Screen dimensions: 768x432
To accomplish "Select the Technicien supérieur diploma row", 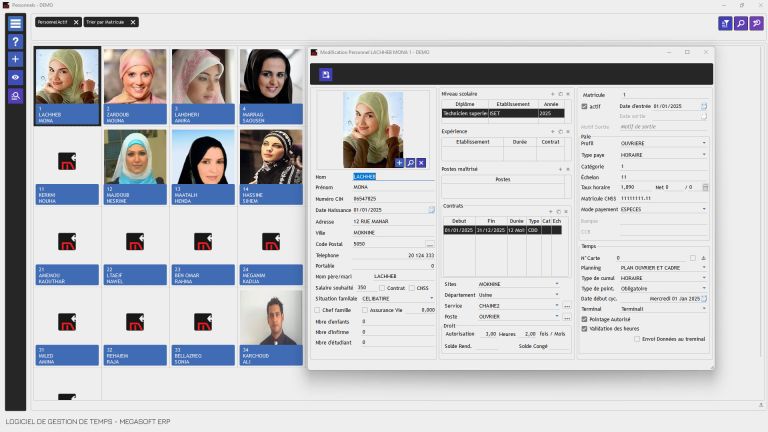I will coord(503,113).
